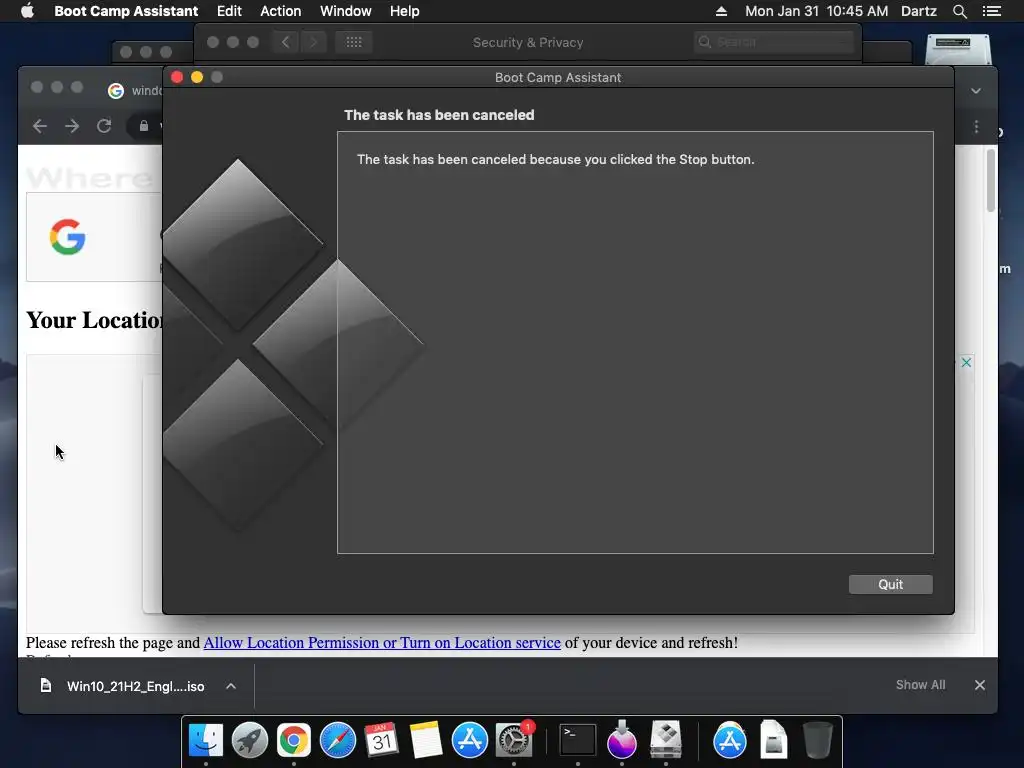Open Boot Camp Assistant Dock icon
Screen dimensions: 1024x768
coord(666,739)
